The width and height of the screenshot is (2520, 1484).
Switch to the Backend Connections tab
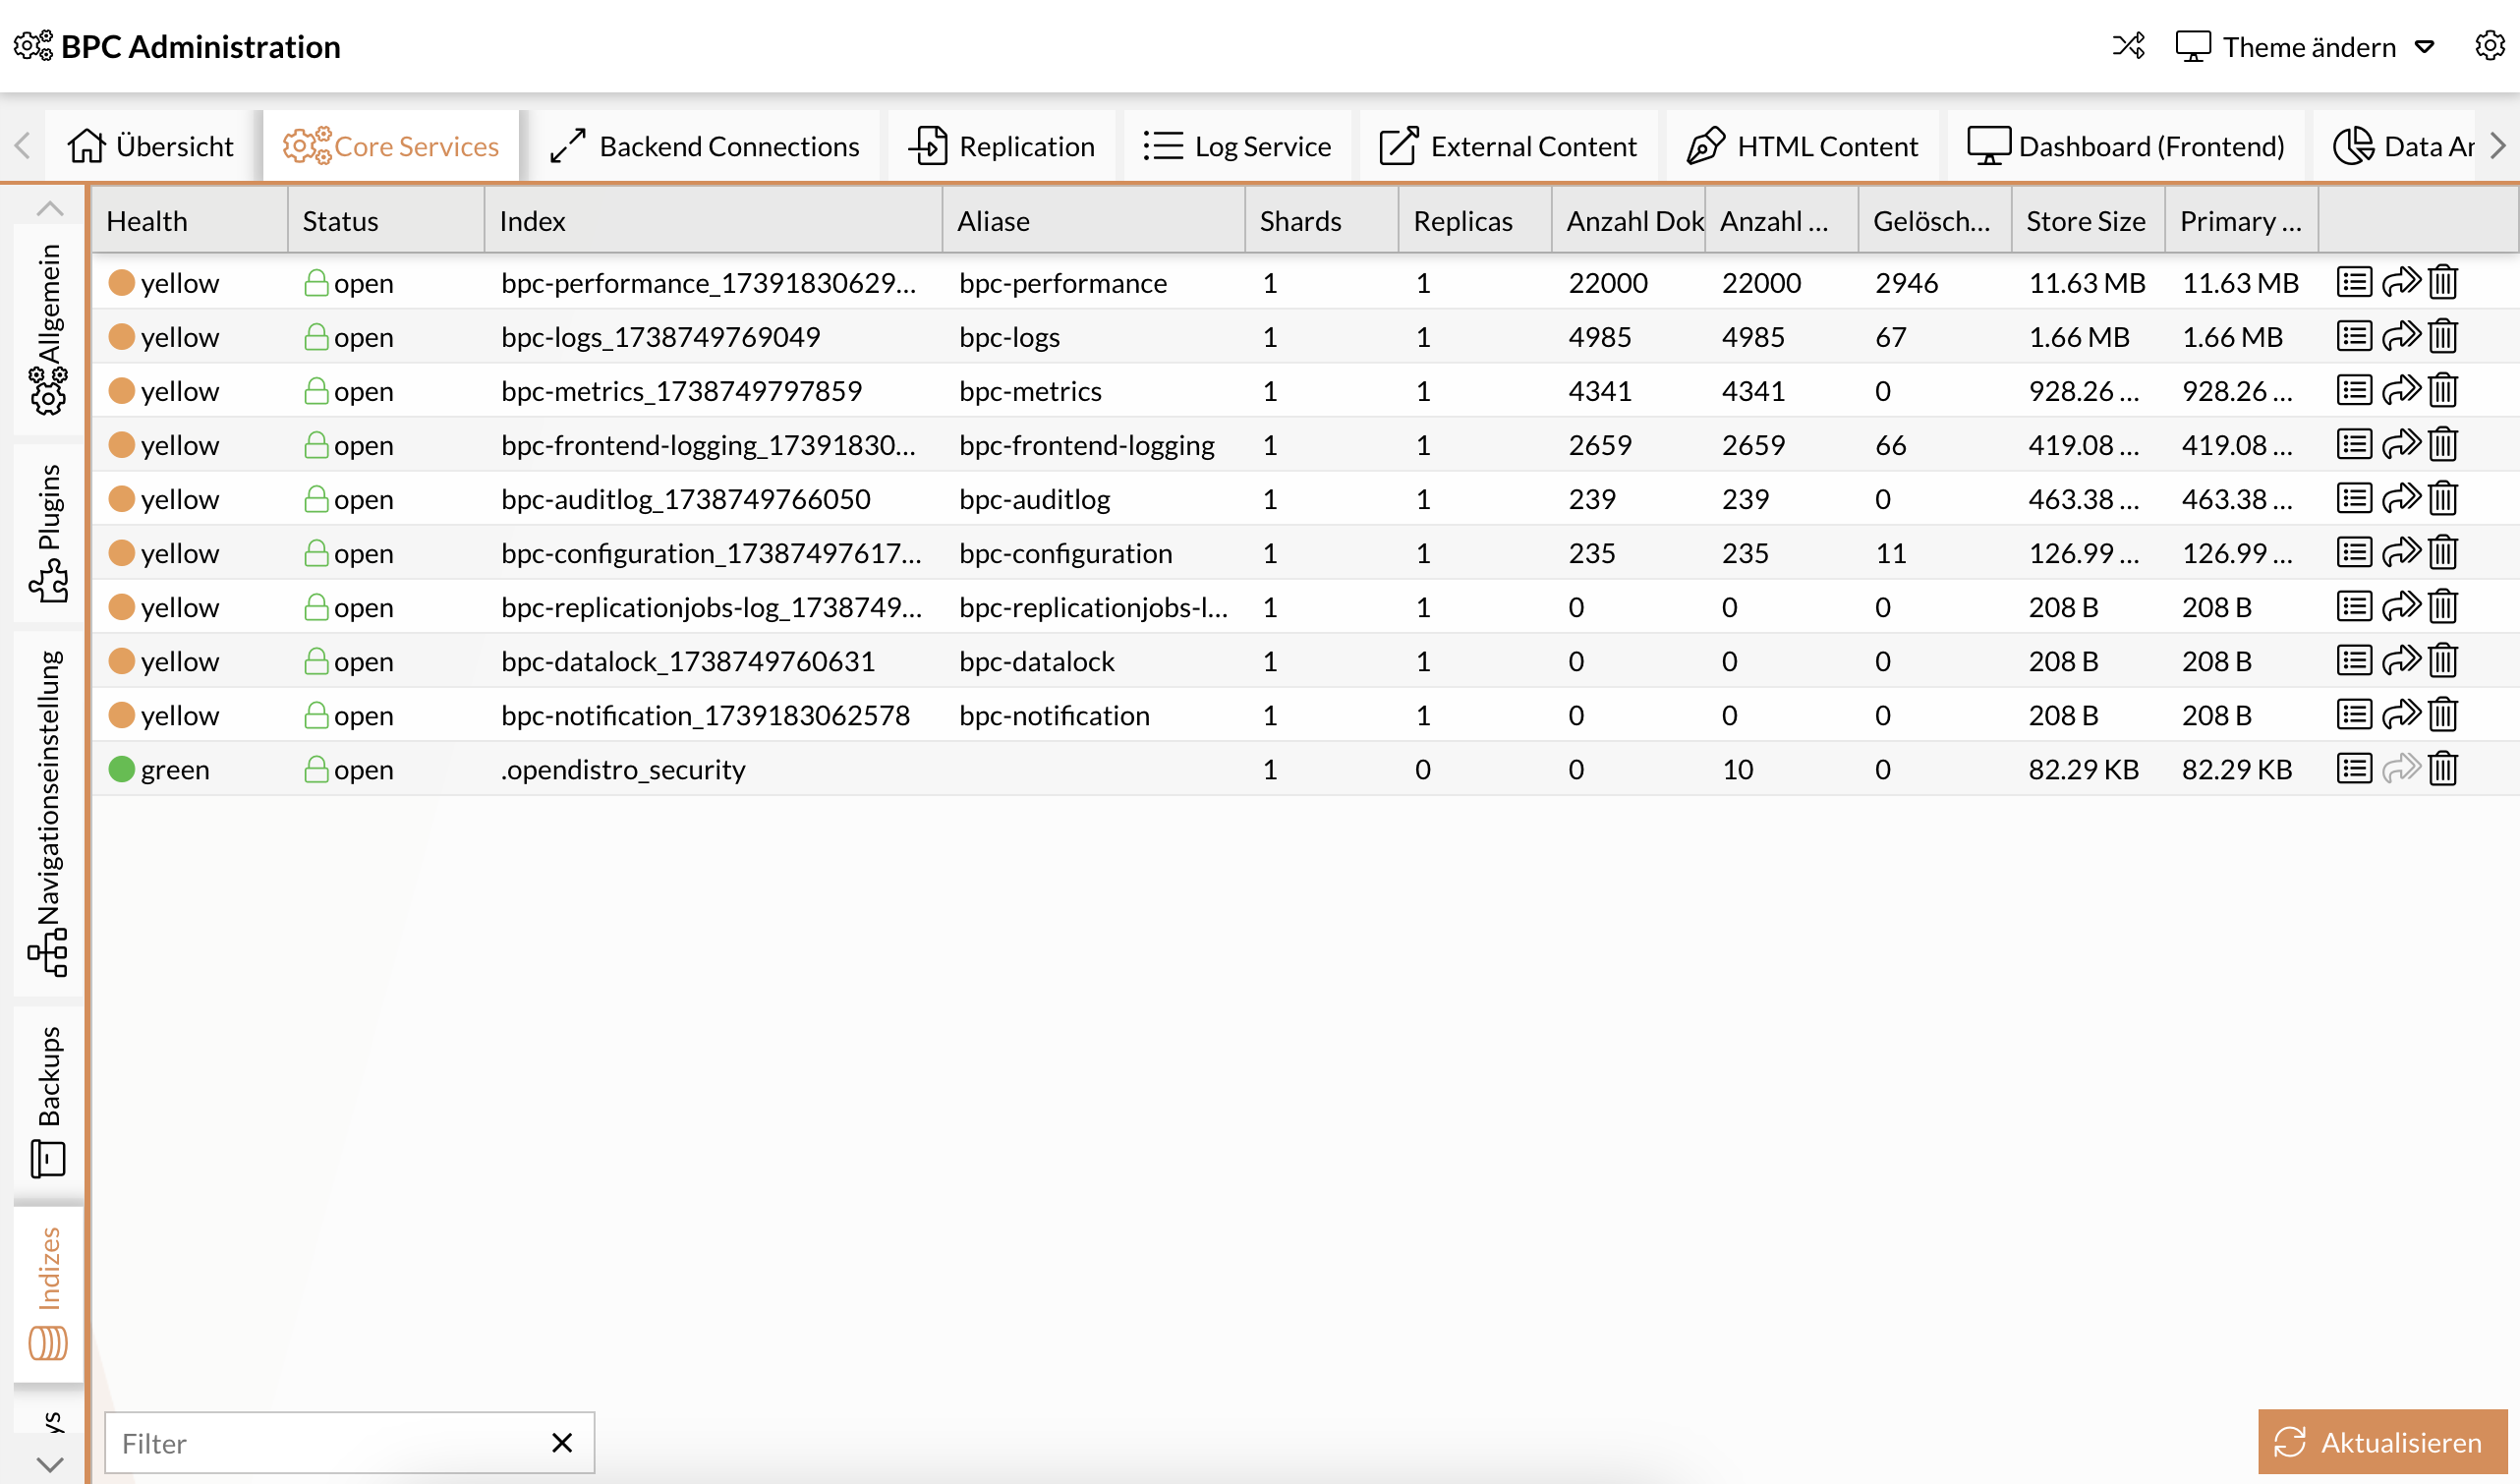[x=705, y=147]
